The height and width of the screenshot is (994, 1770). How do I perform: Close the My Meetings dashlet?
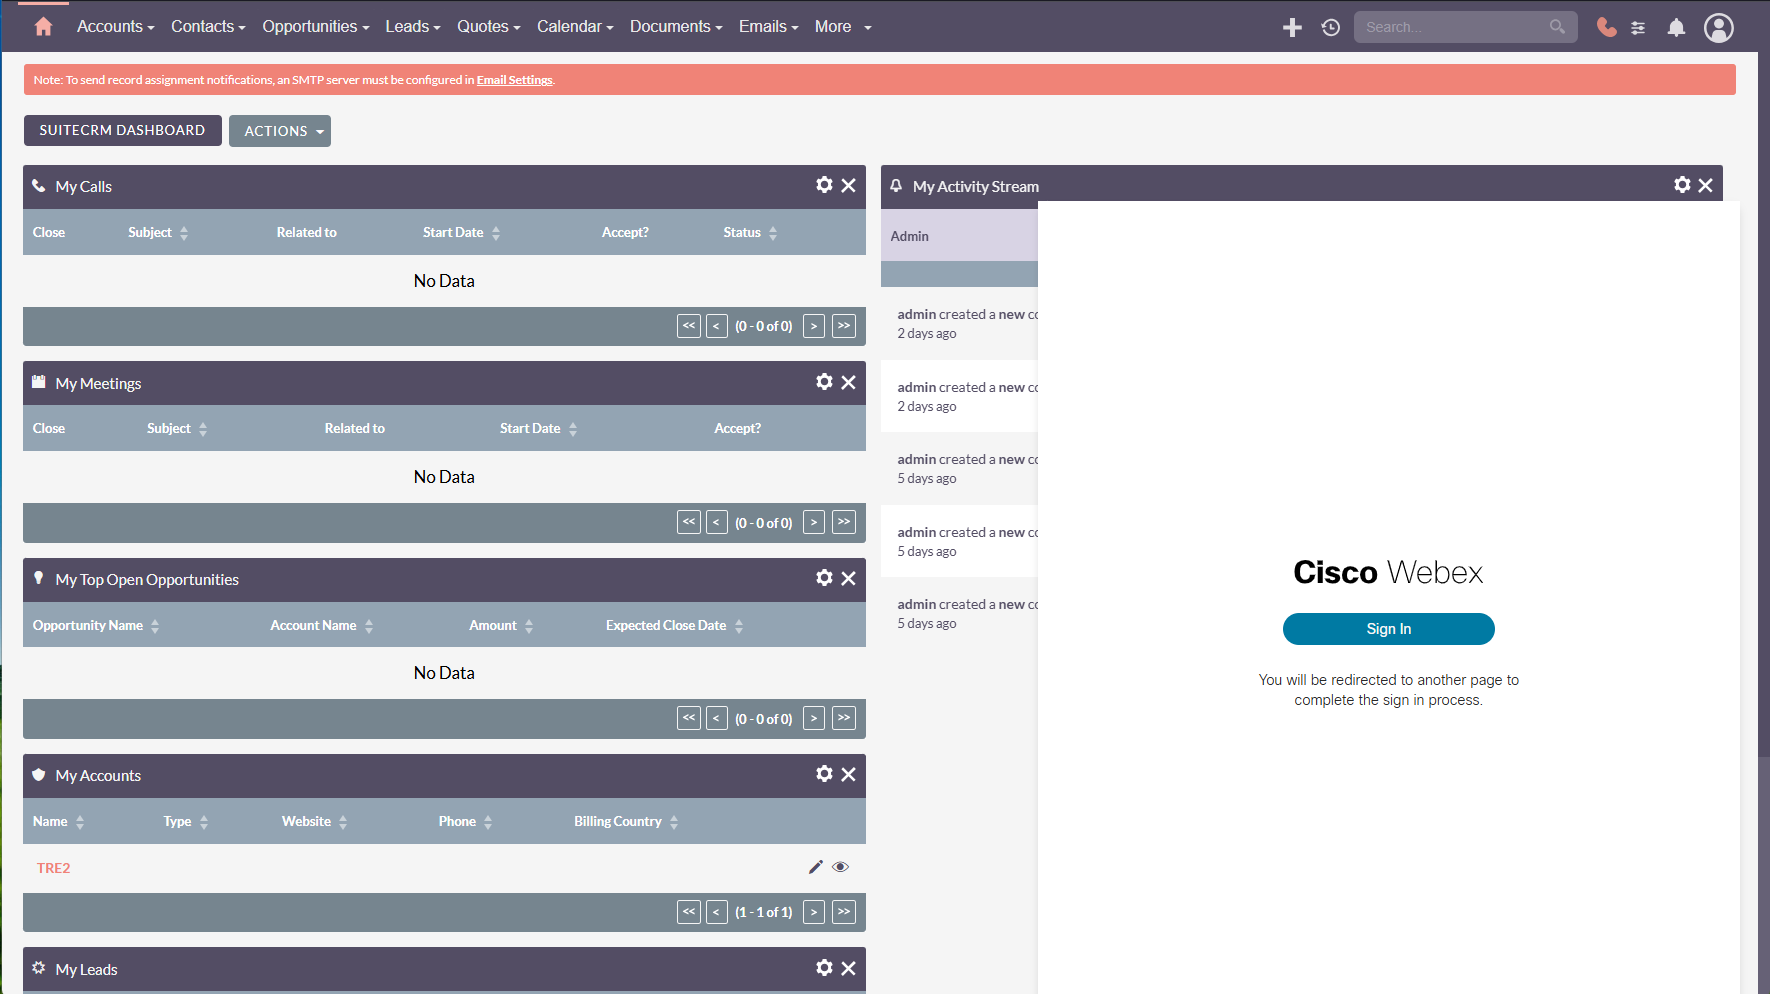click(848, 382)
